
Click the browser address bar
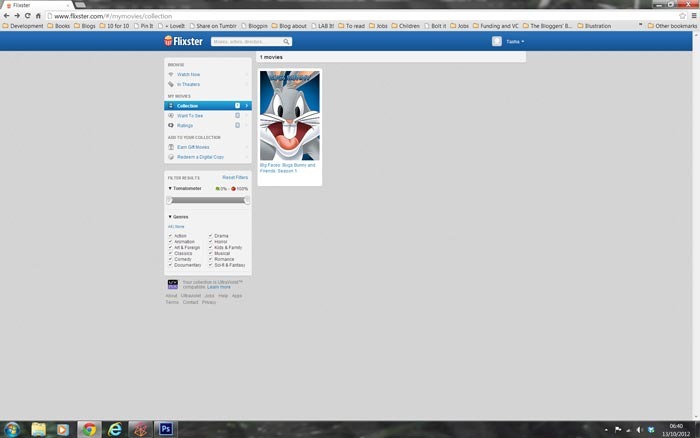(362, 16)
